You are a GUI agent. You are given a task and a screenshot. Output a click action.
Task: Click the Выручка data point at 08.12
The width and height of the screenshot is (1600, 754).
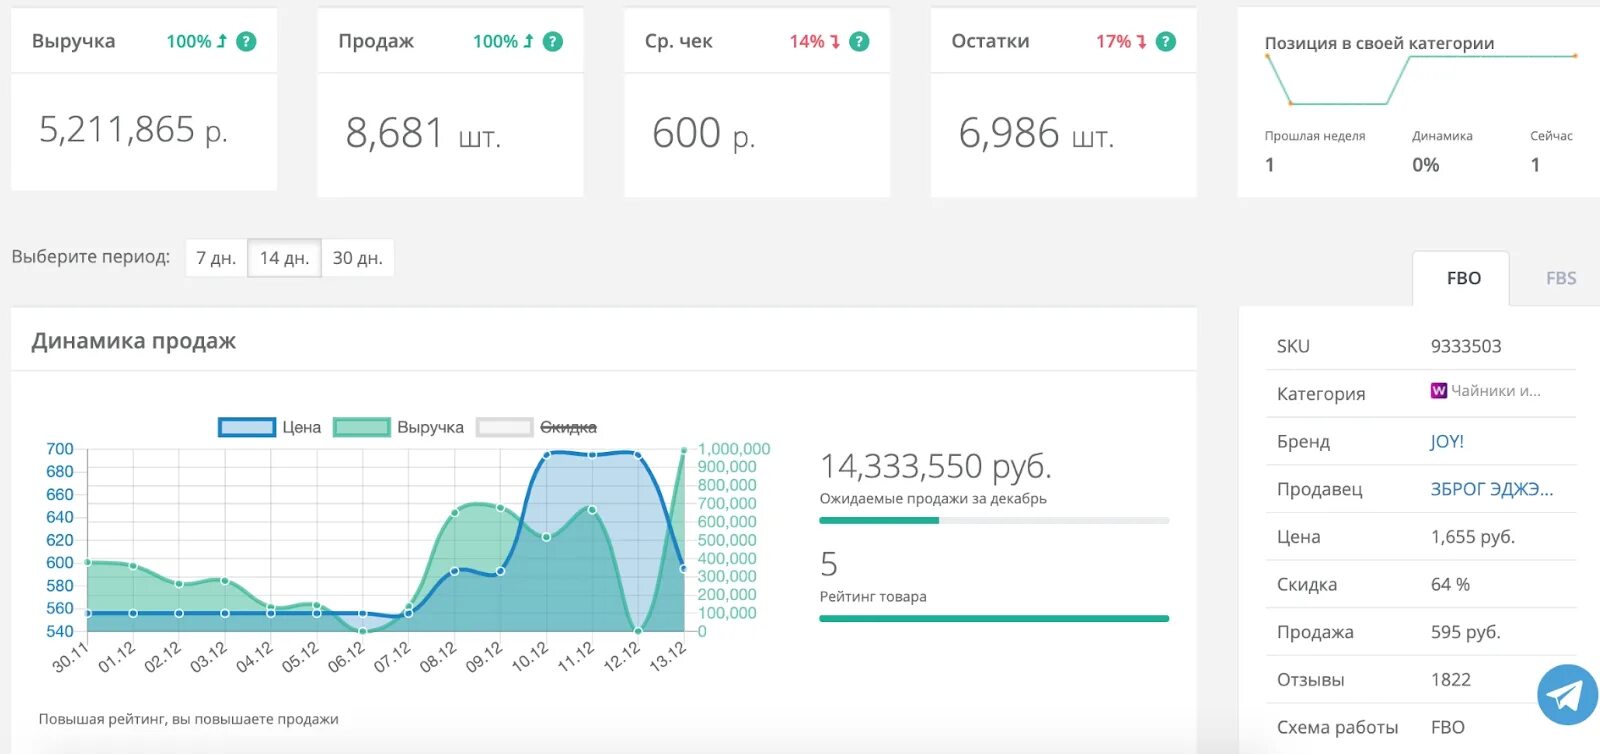(454, 512)
